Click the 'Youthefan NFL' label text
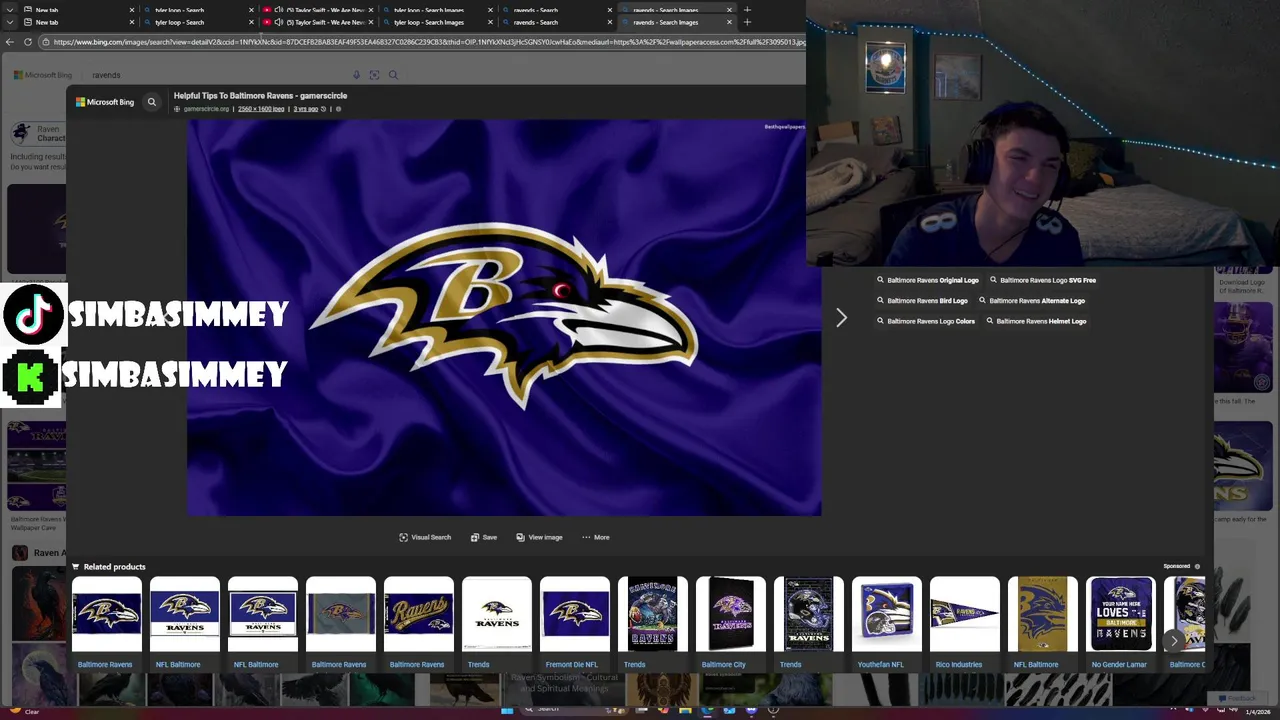This screenshot has height=720, width=1280. click(x=880, y=665)
